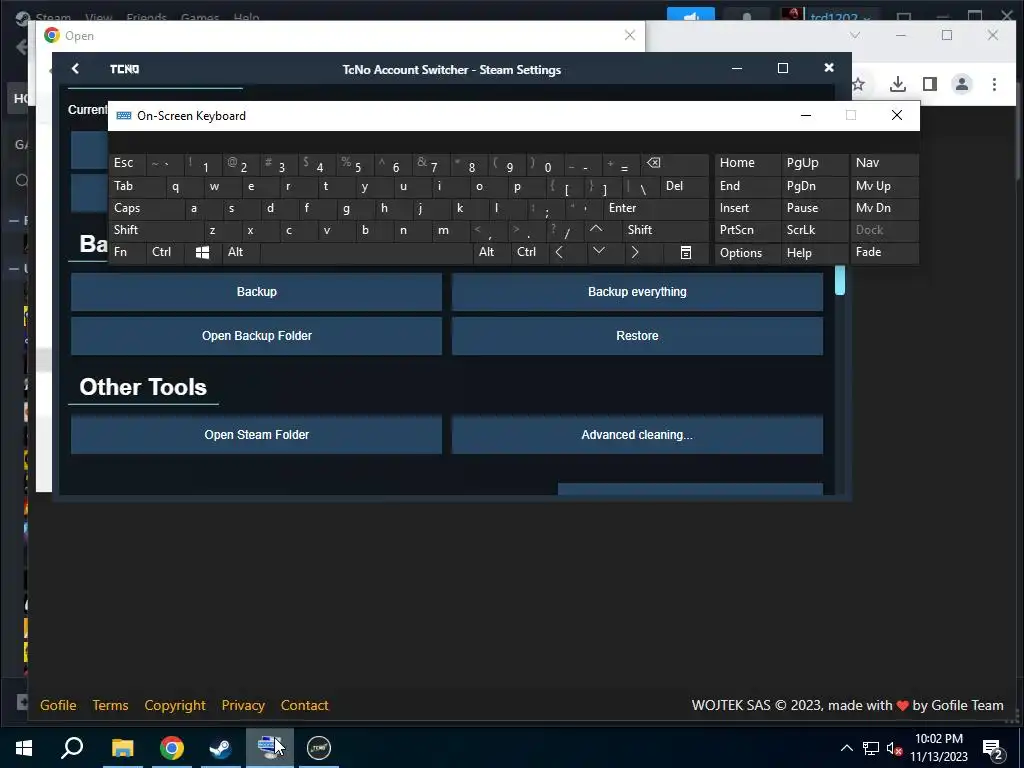Click the down arrow key on keyboard
The image size is (1024, 768).
pyautogui.click(x=598, y=251)
